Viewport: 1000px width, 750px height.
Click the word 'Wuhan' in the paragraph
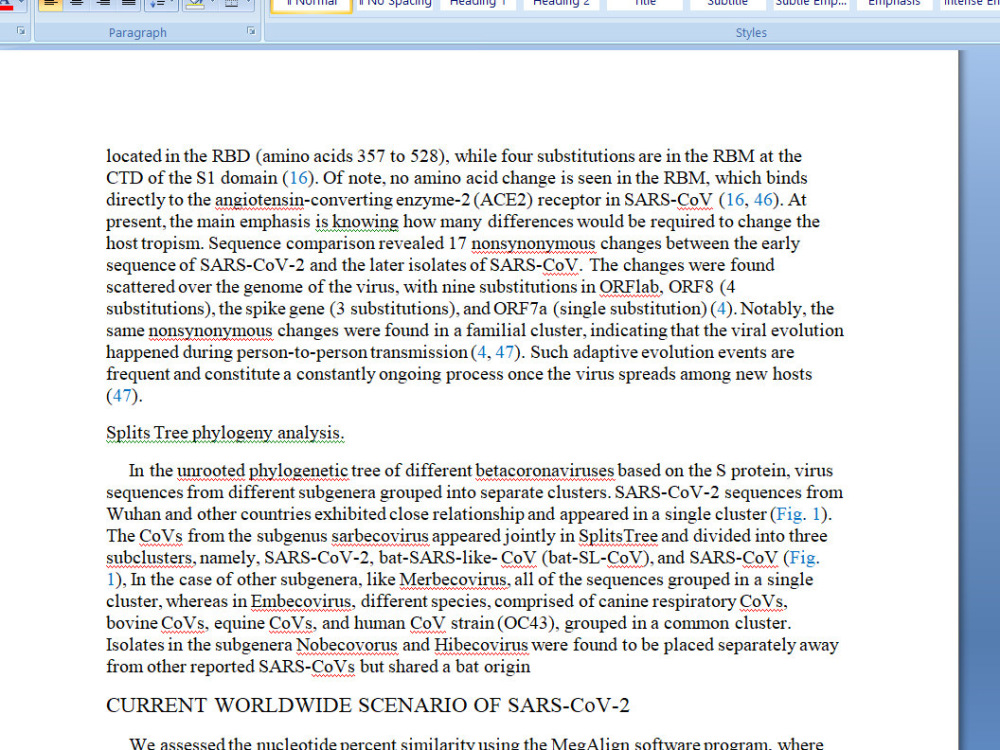(133, 514)
